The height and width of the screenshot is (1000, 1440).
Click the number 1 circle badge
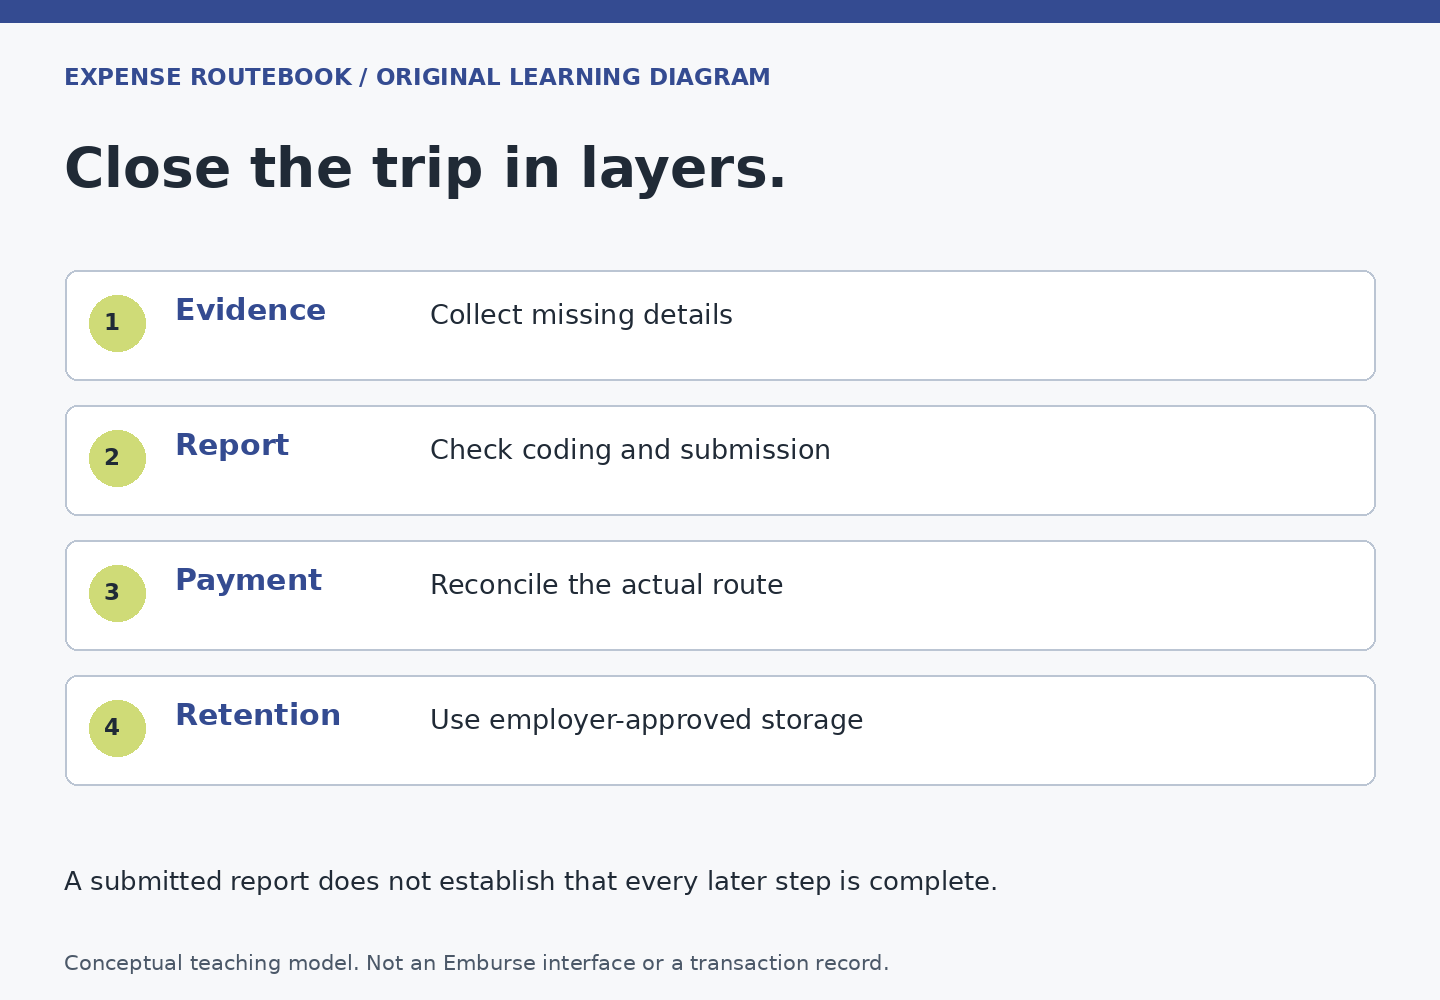(117, 323)
